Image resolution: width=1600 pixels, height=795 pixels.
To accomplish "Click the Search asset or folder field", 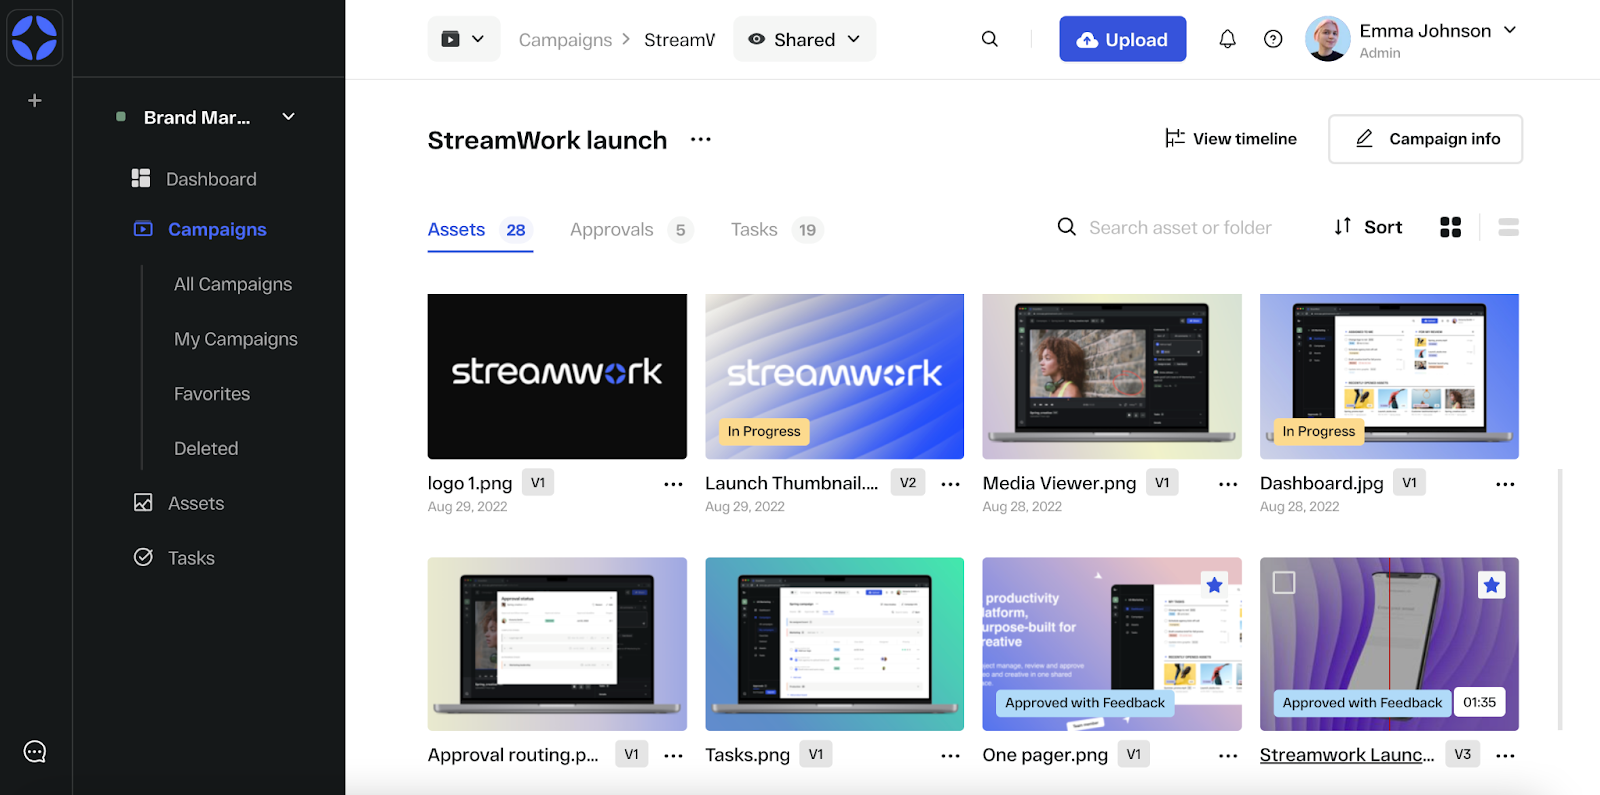I will [1180, 228].
